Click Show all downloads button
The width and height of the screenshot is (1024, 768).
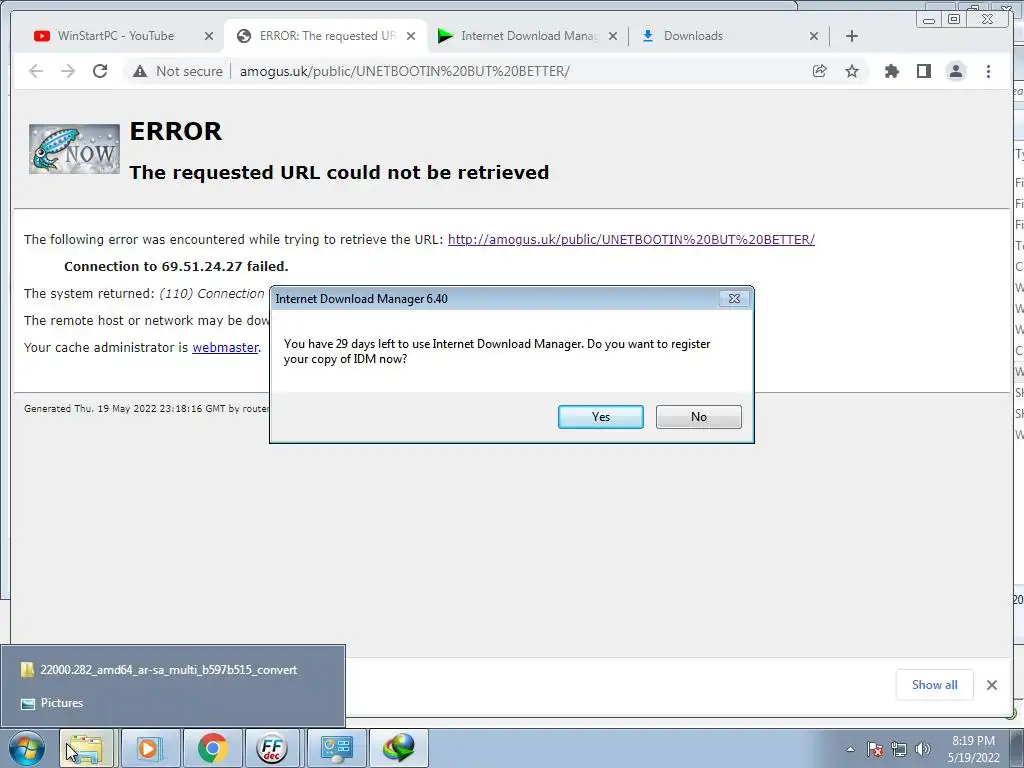click(x=935, y=684)
